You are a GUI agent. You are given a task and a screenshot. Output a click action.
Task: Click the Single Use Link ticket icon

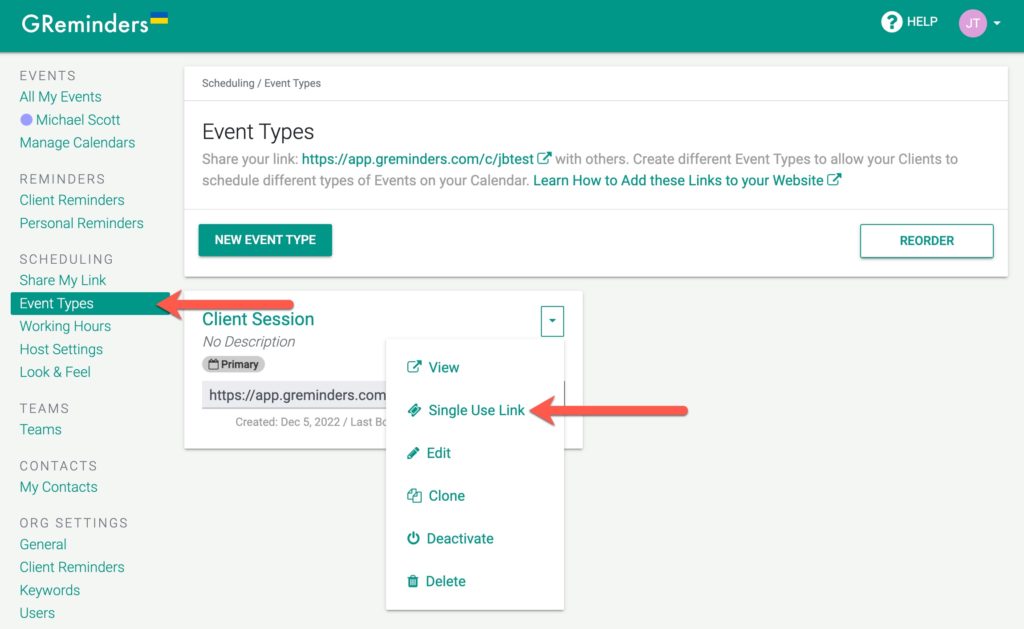[414, 410]
